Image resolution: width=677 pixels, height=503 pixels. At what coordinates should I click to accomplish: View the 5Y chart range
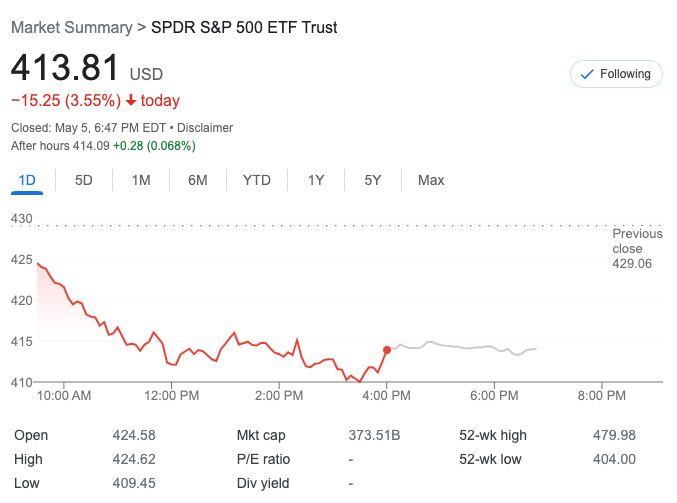click(373, 180)
